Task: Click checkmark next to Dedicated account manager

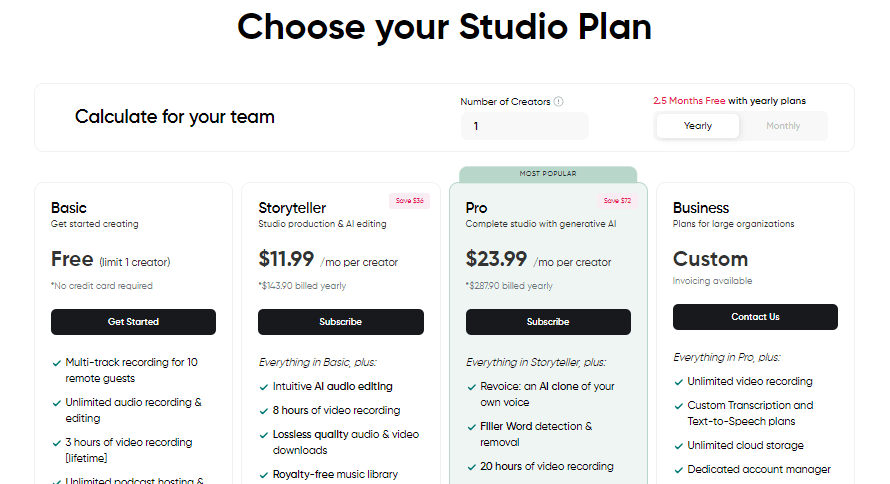Action: [x=678, y=470]
